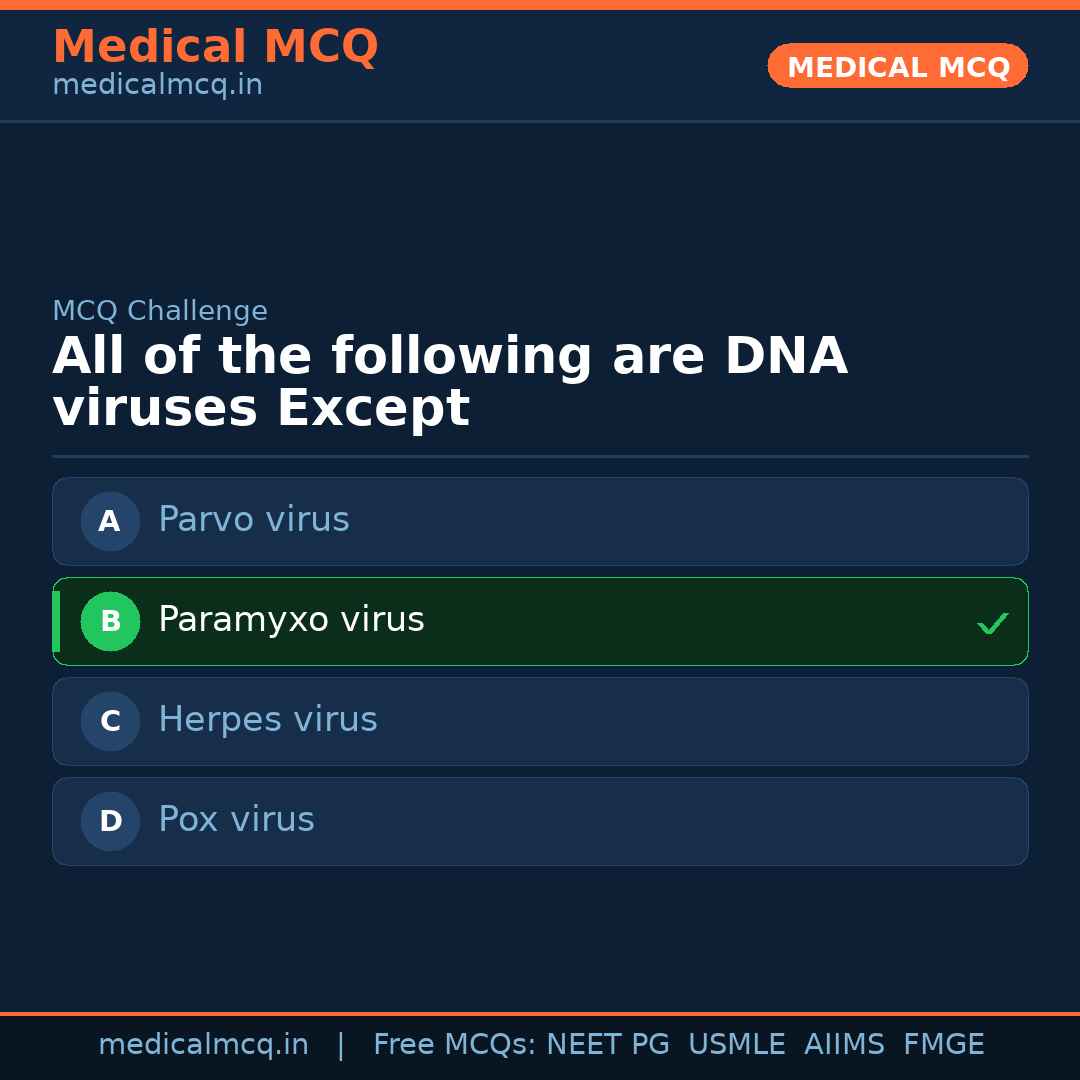
Task: Click the AIIMS footer text
Action: (844, 1045)
